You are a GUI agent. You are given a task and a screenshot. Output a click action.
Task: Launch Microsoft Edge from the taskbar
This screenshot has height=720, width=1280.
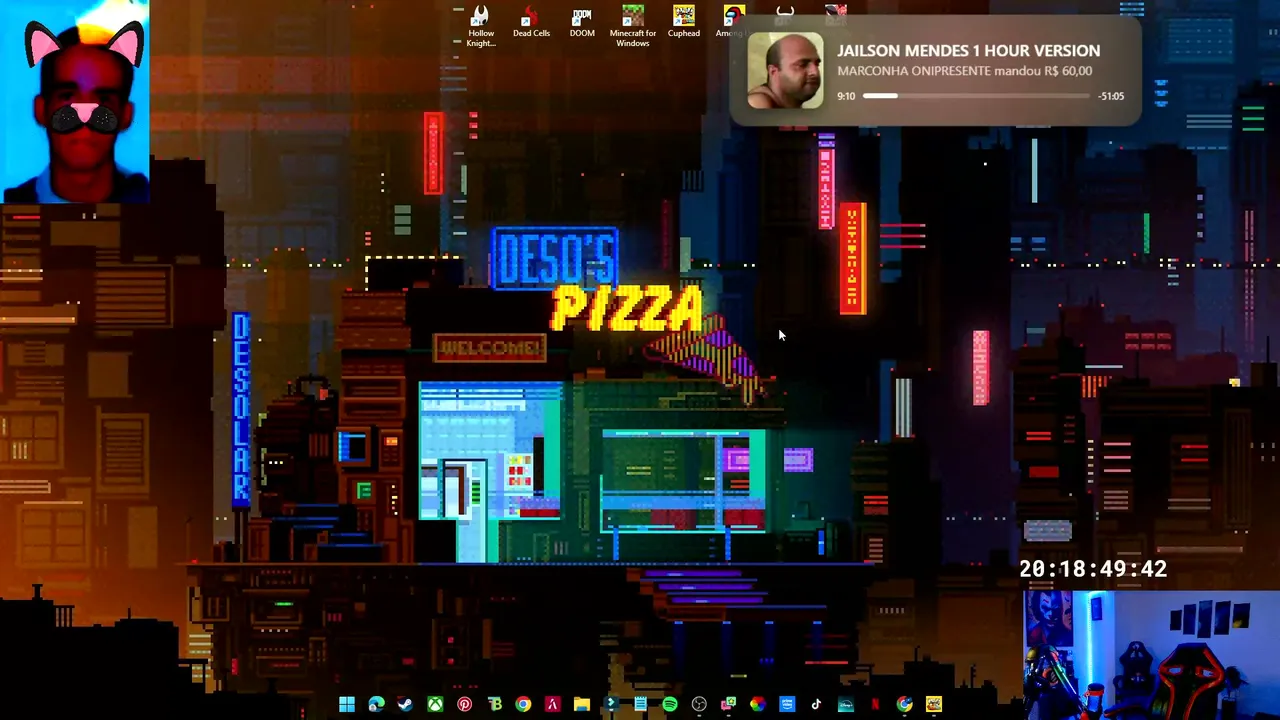tap(376, 705)
